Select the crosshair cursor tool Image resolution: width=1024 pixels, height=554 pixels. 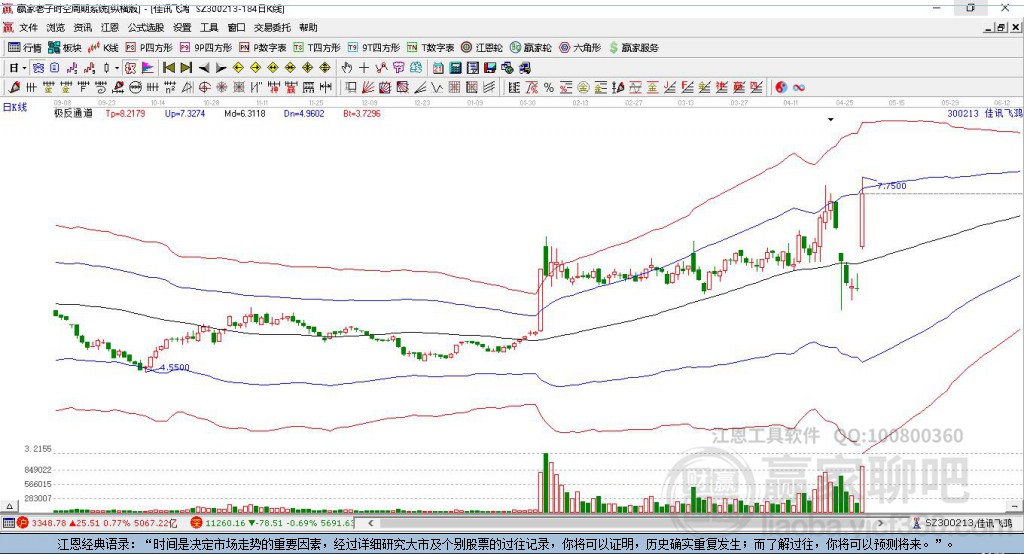[364, 68]
